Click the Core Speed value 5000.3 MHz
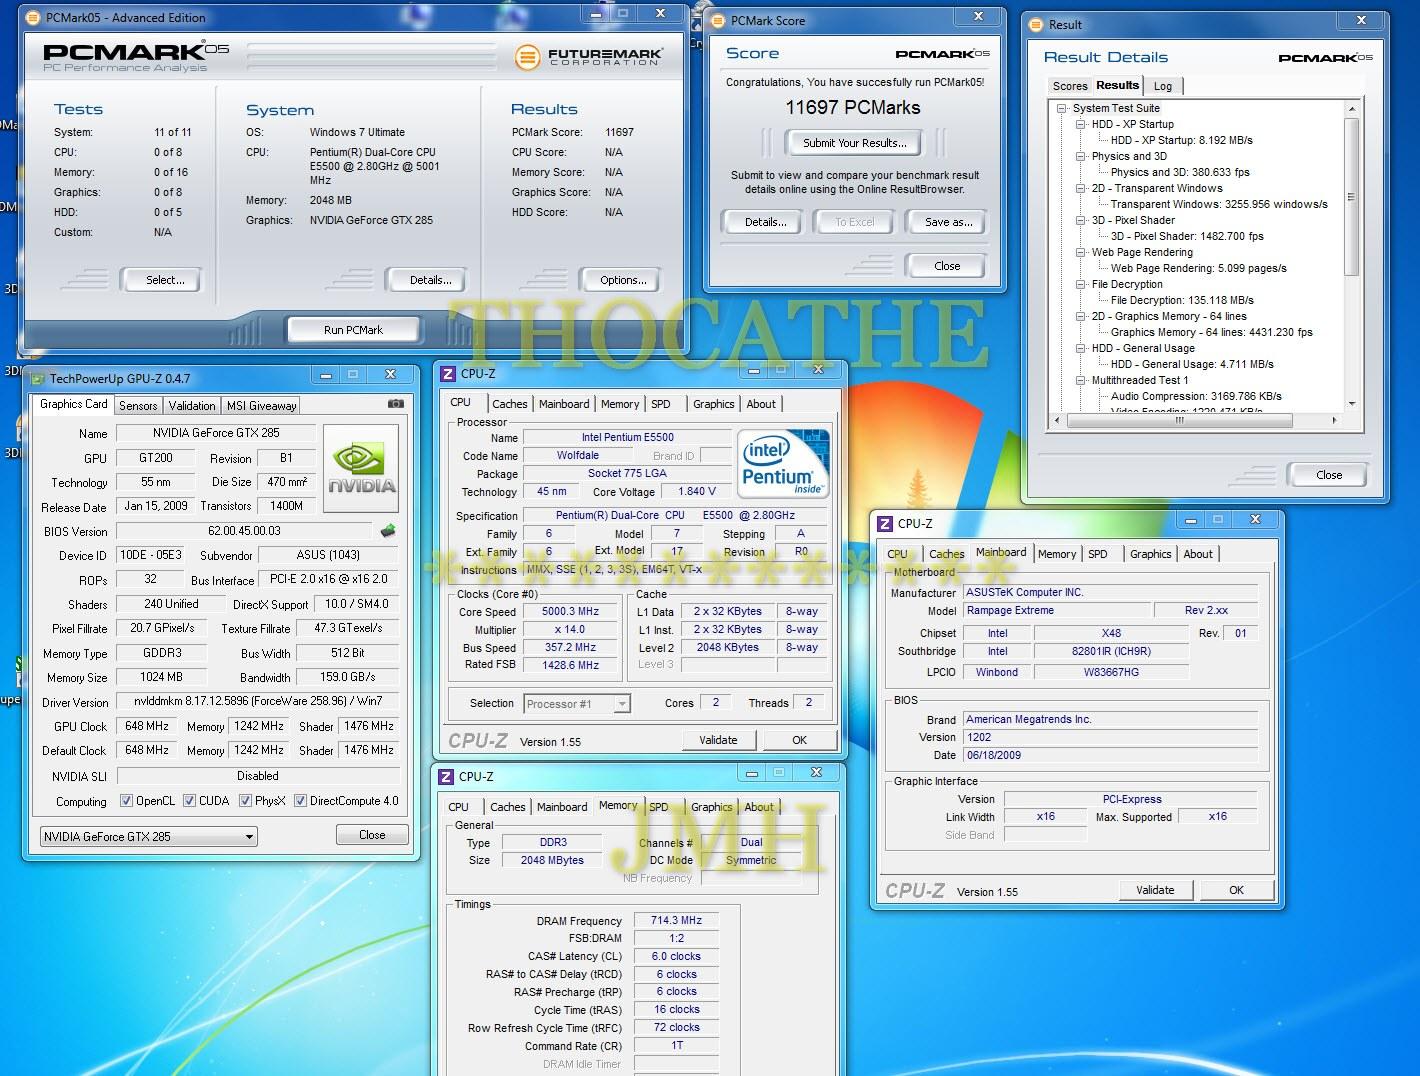The width and height of the screenshot is (1420, 1076). tap(570, 612)
